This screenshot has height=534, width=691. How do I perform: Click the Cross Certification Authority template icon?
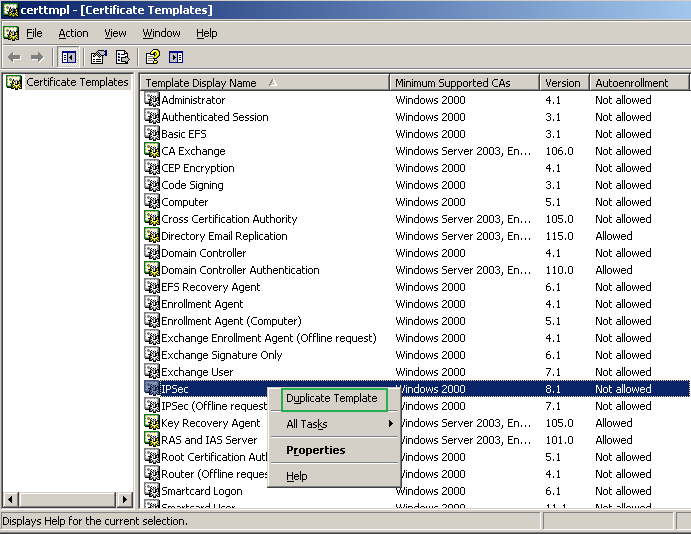coord(152,218)
